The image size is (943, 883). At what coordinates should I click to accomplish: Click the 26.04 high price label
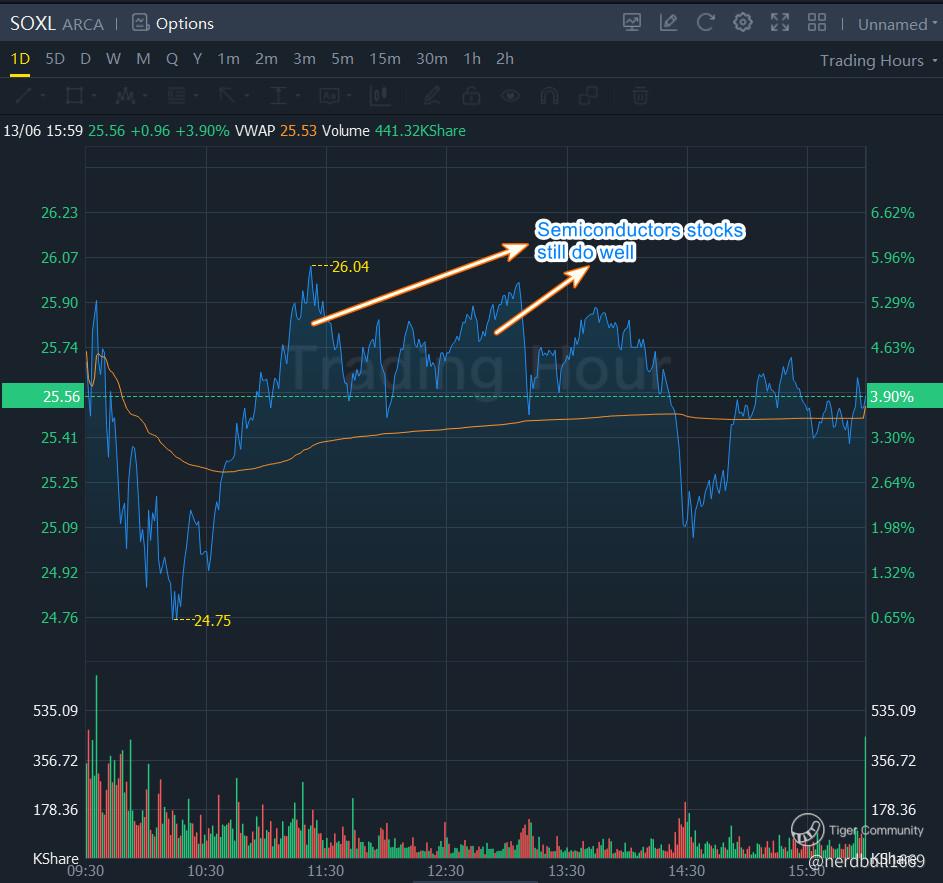(350, 266)
